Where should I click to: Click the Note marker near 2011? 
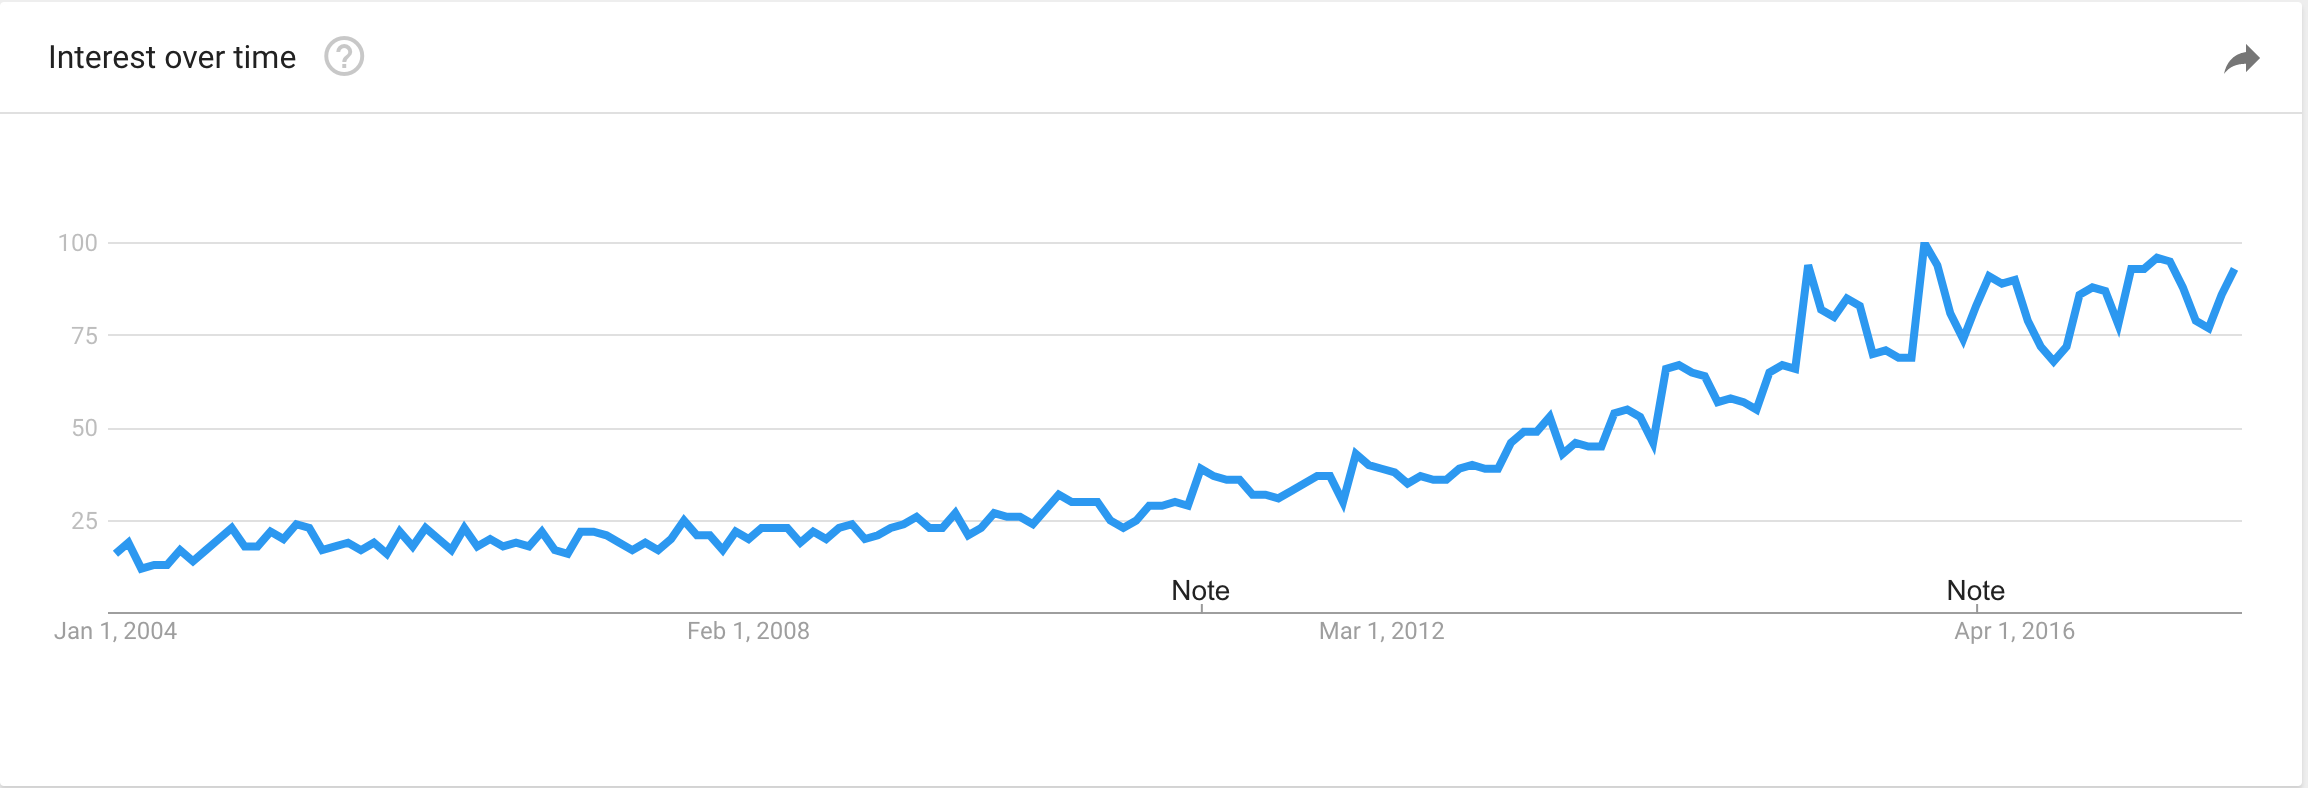1200,590
